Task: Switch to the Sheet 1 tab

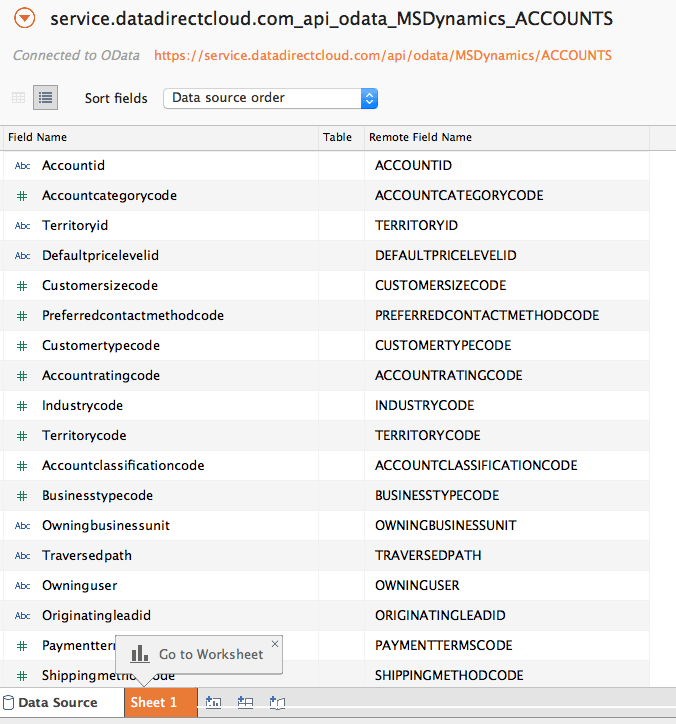Action: coord(154,702)
